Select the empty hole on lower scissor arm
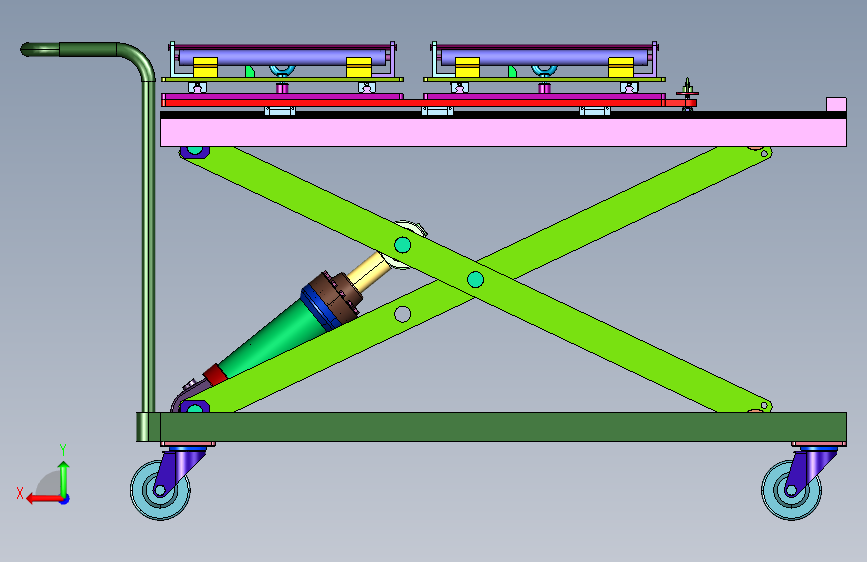867x562 pixels. click(x=403, y=314)
